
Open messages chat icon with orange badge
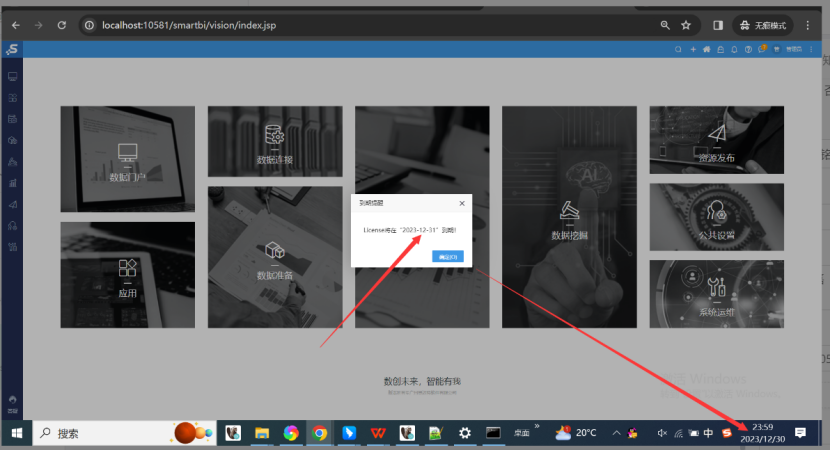click(x=762, y=49)
